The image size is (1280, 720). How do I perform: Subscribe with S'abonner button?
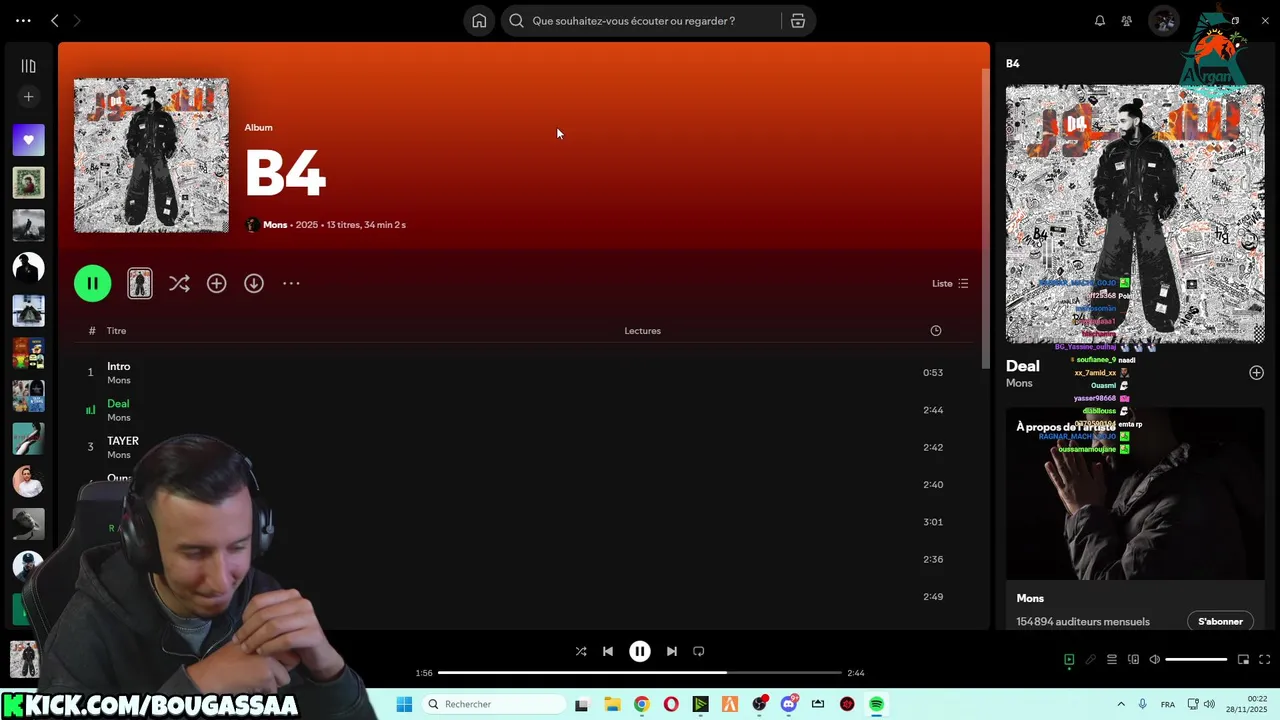click(x=1220, y=621)
